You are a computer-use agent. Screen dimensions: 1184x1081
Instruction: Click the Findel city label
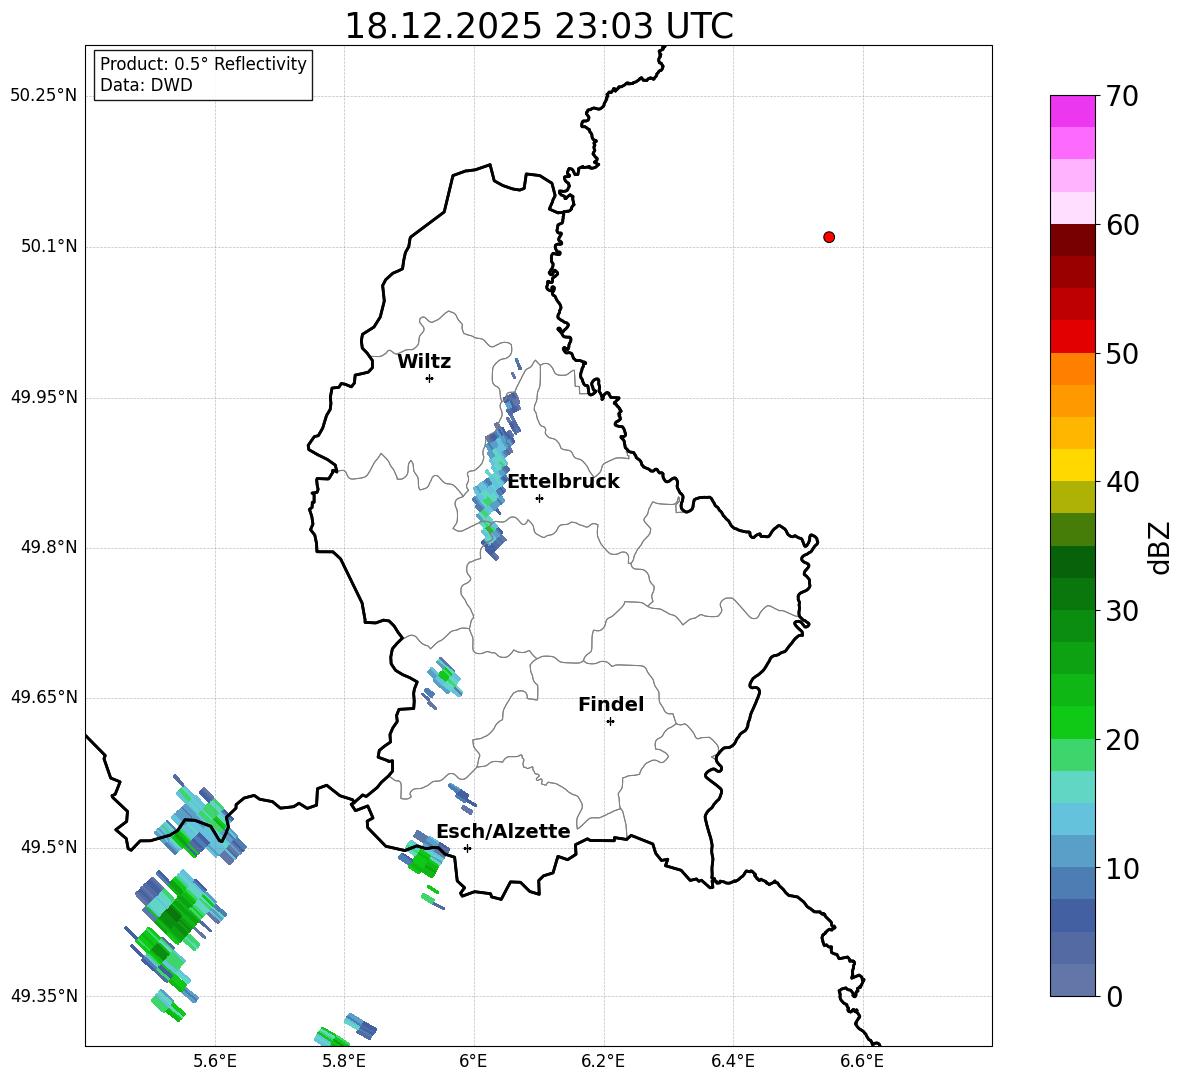point(611,704)
